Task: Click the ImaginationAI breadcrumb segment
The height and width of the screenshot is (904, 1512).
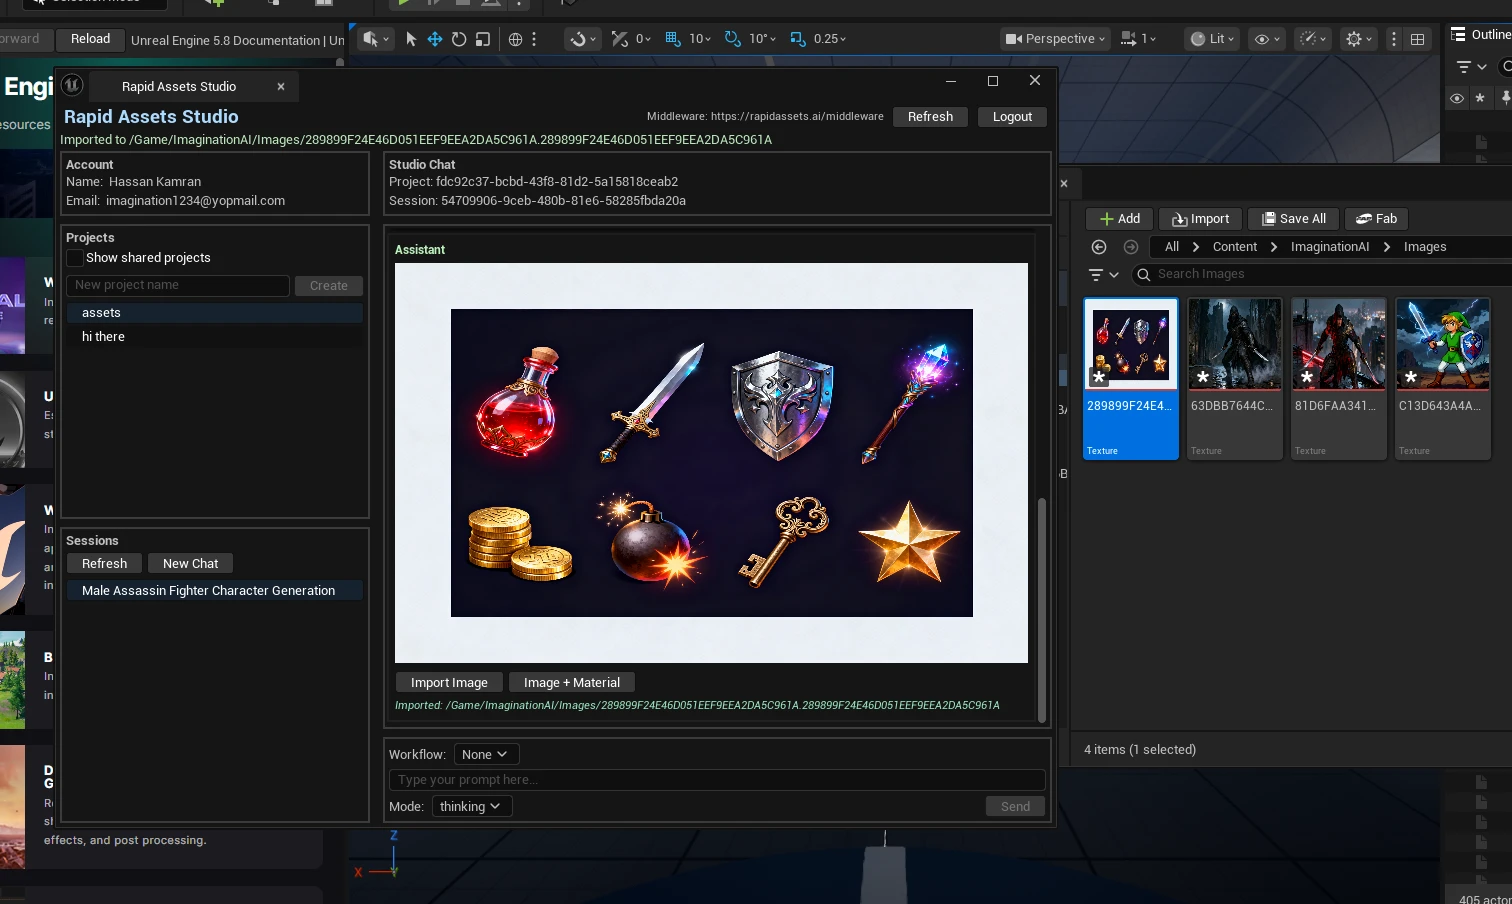Action: (1330, 247)
